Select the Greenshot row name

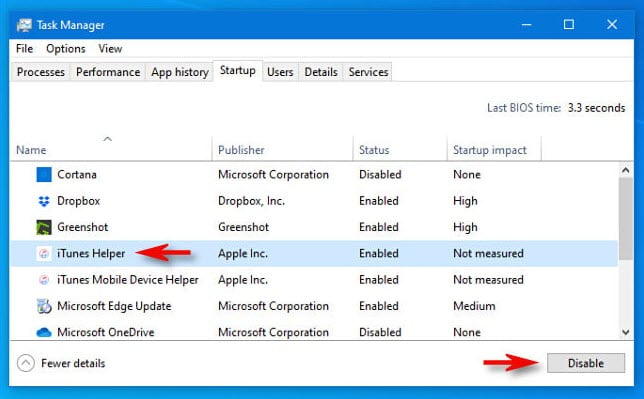[83, 227]
